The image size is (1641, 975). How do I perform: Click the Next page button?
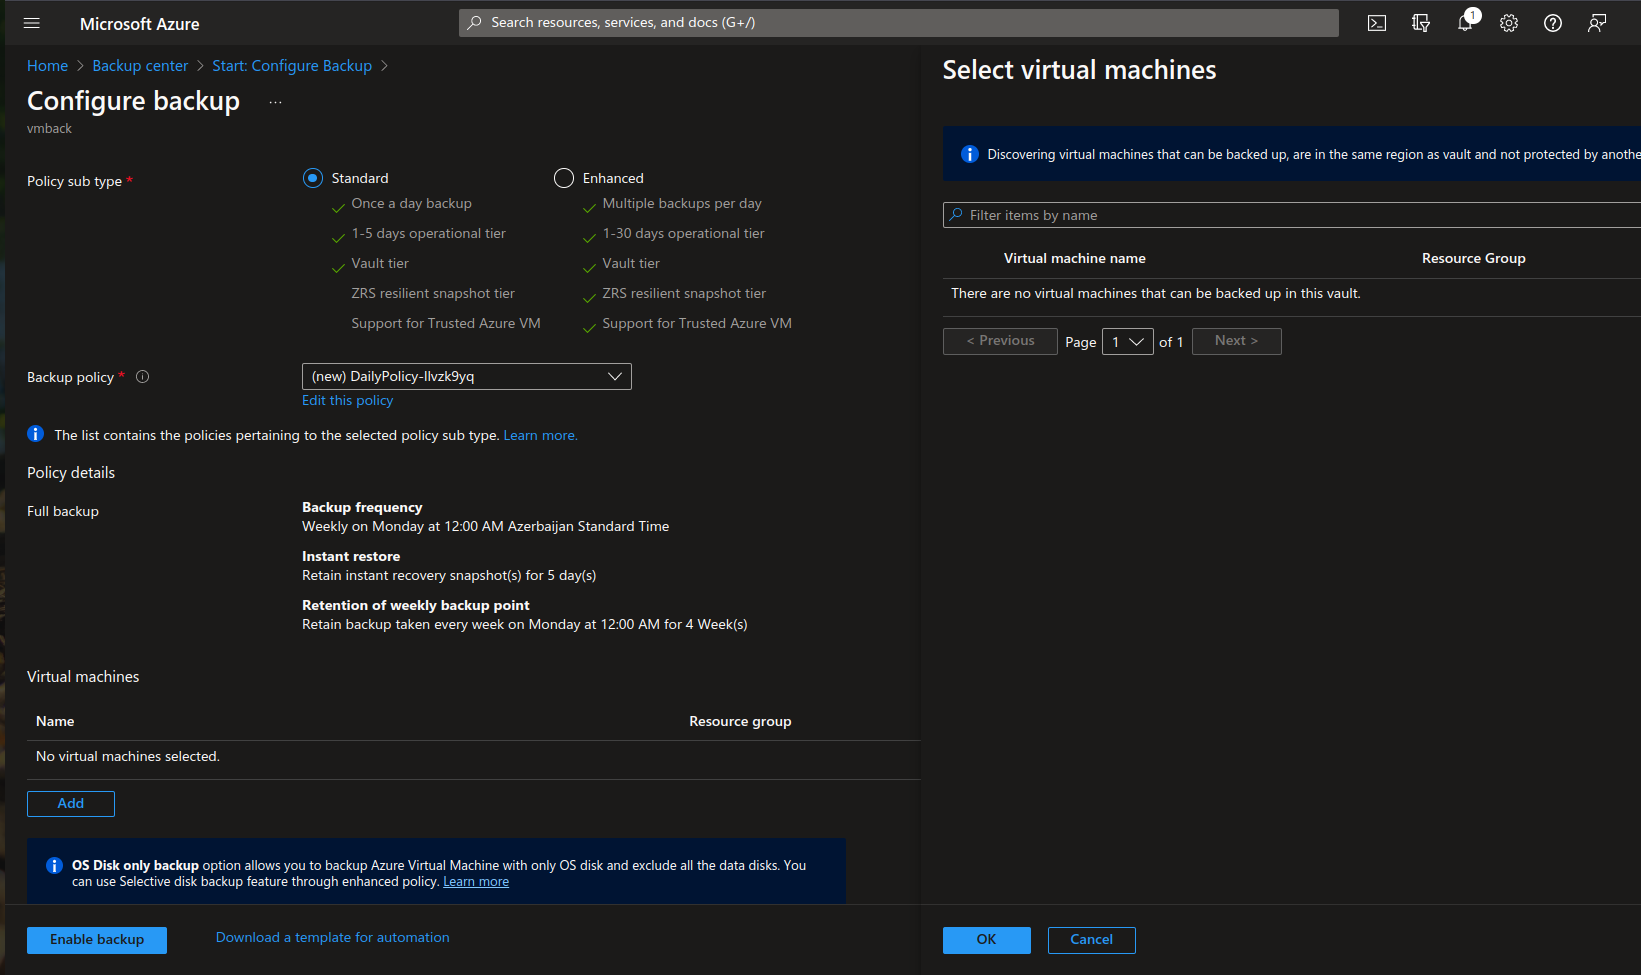pyautogui.click(x=1237, y=341)
